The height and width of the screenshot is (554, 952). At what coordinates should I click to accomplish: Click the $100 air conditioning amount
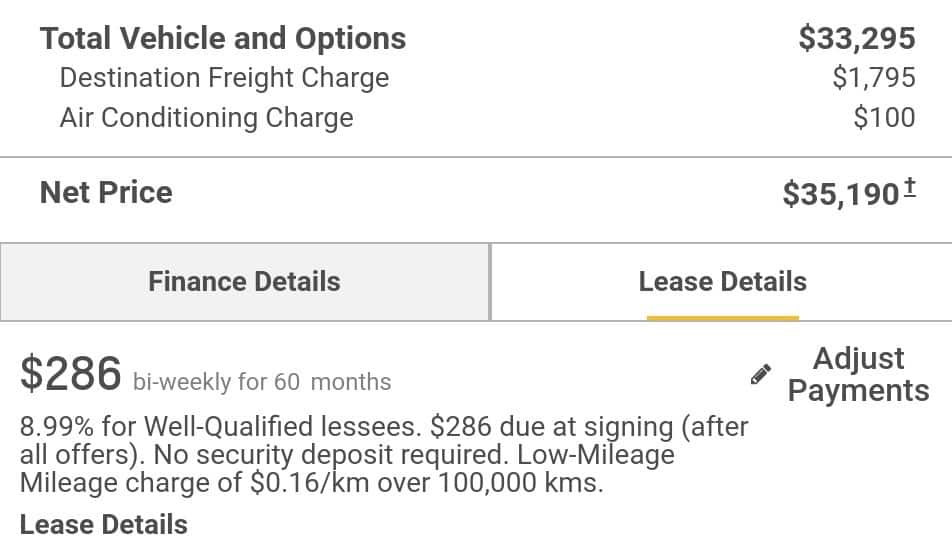[884, 118]
